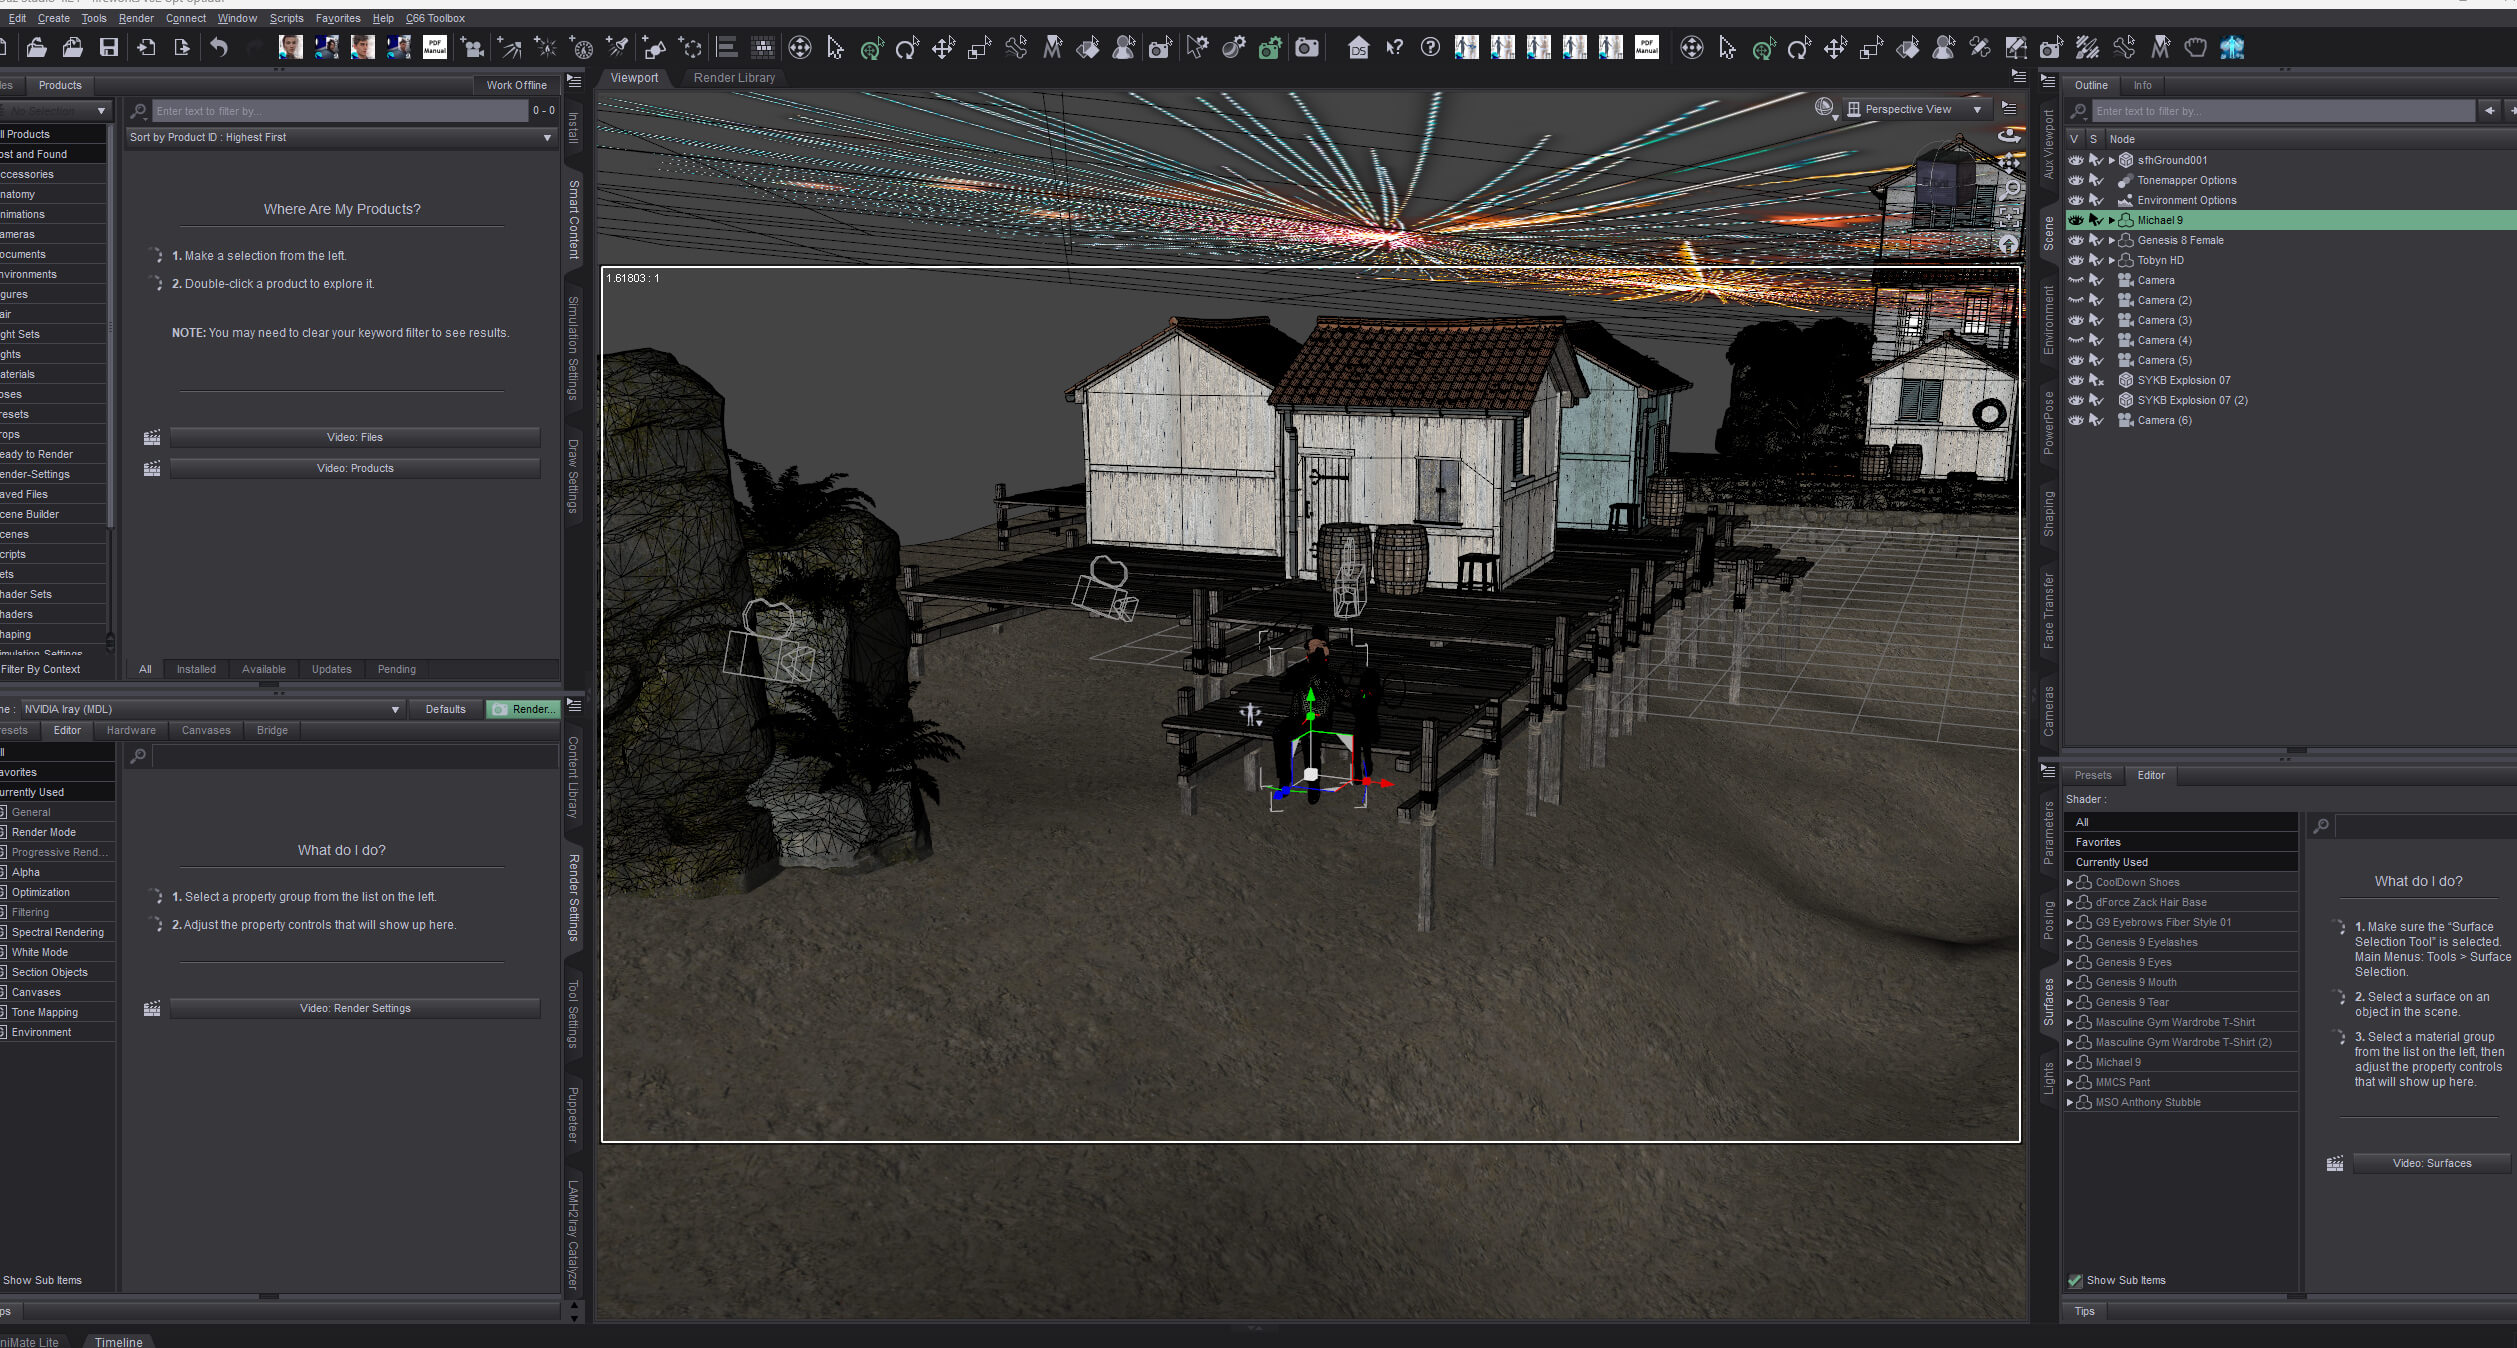
Task: Click the plain camera Render icon
Action: pos(1307,47)
